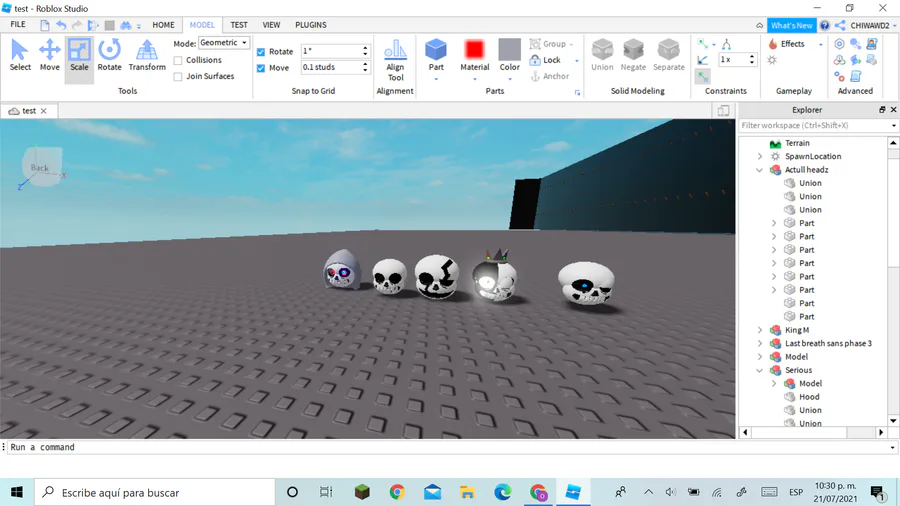The image size is (900, 506).
Task: Insert a new Part
Action: click(436, 55)
